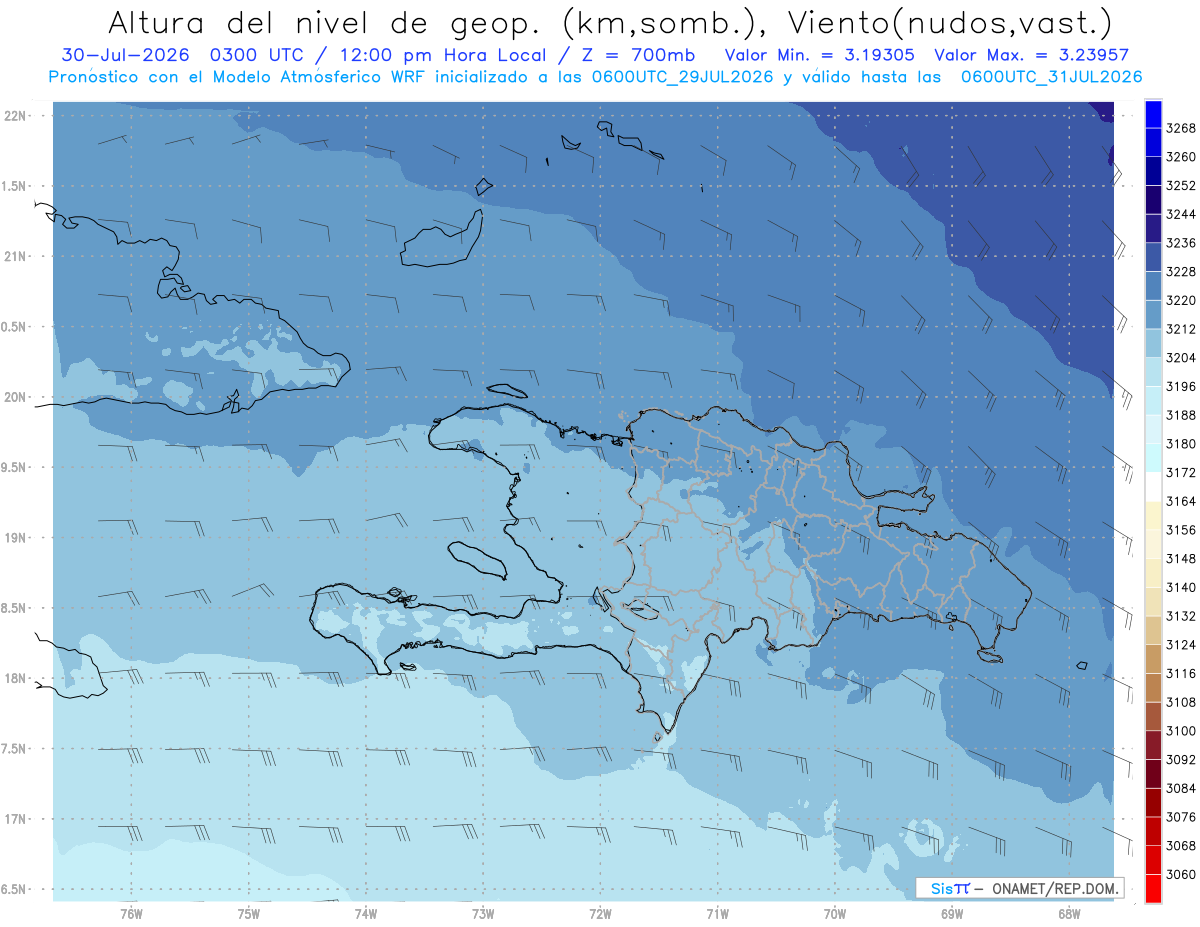
Task: Click the 'ONAMET/REP.DOM.' credit label
Action: pyautogui.click(x=1055, y=888)
